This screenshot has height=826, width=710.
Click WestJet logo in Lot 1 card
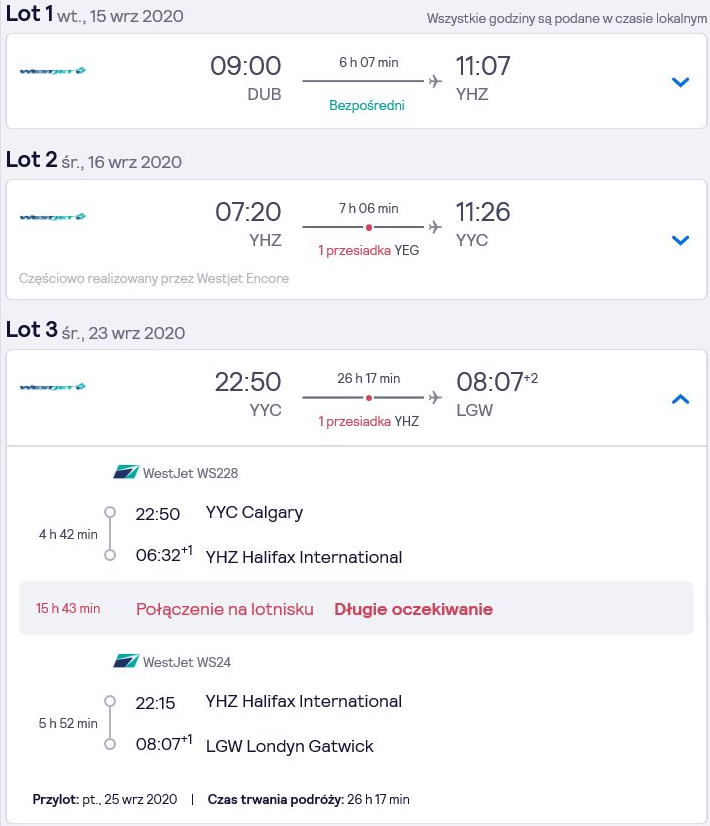coord(53,71)
